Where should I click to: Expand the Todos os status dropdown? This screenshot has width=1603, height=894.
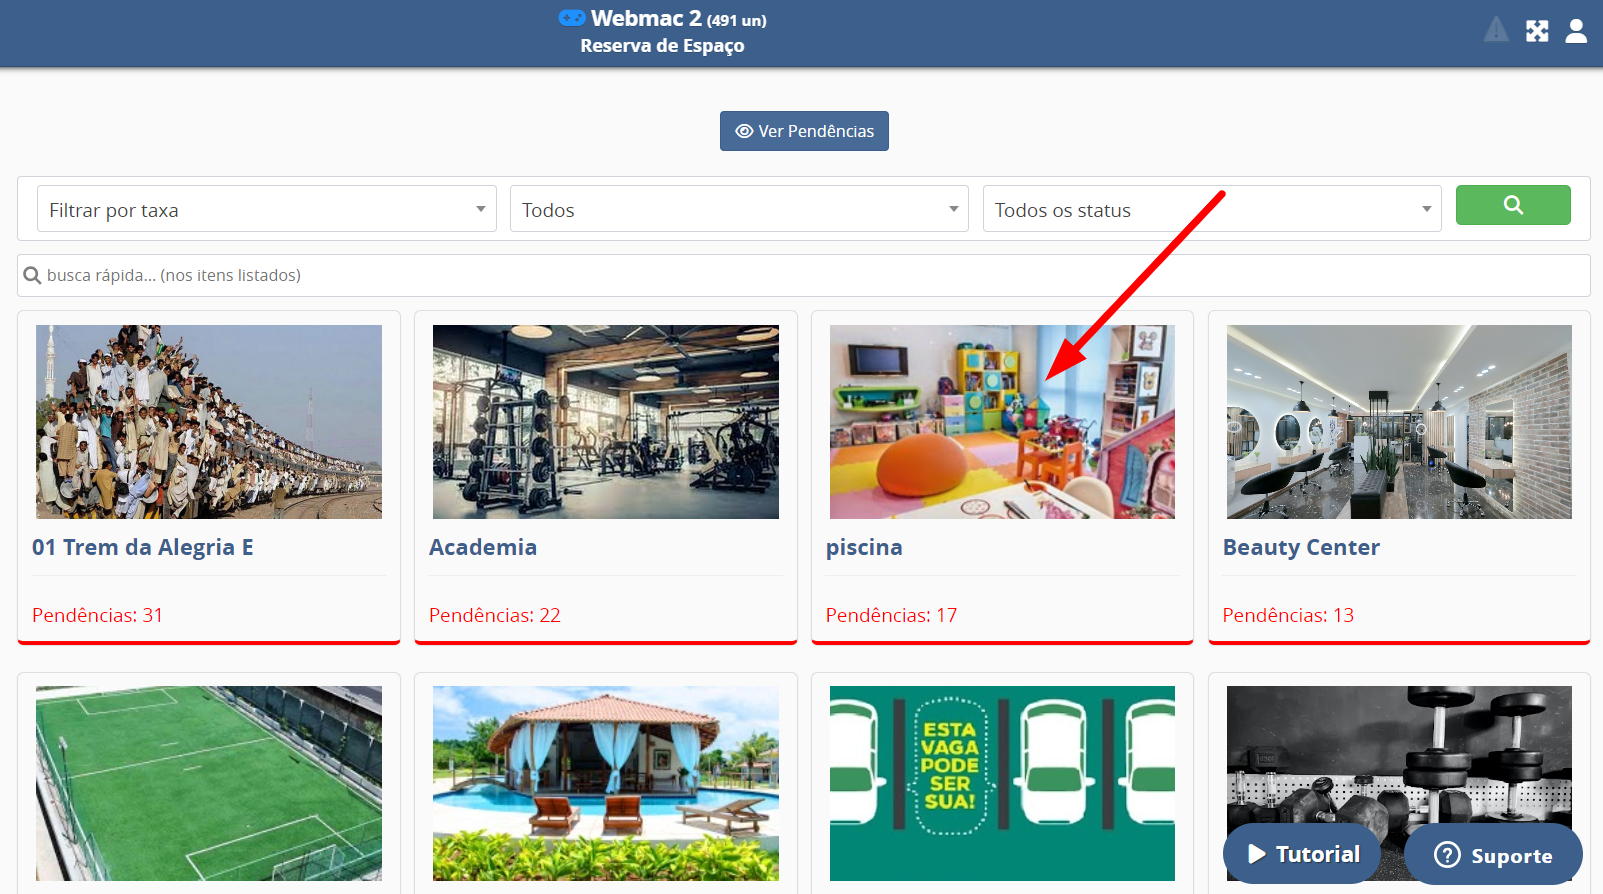coord(1211,210)
